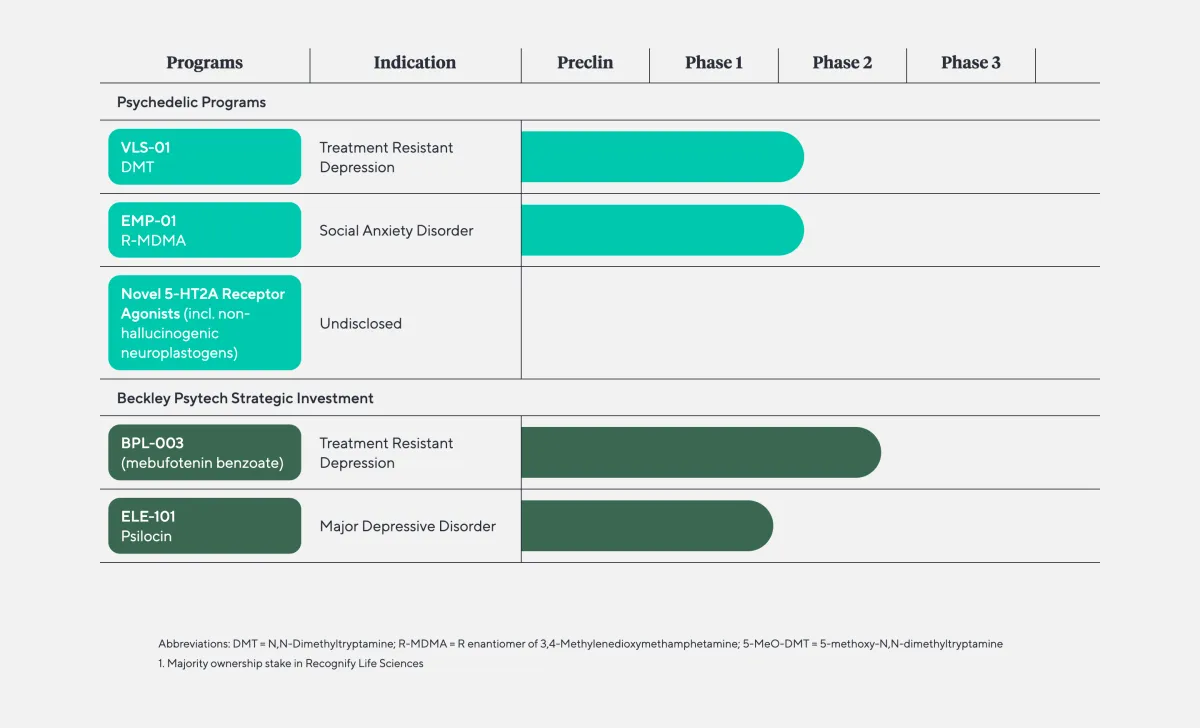The image size is (1200, 728).
Task: Collapse the Preclin column header
Action: 584,62
